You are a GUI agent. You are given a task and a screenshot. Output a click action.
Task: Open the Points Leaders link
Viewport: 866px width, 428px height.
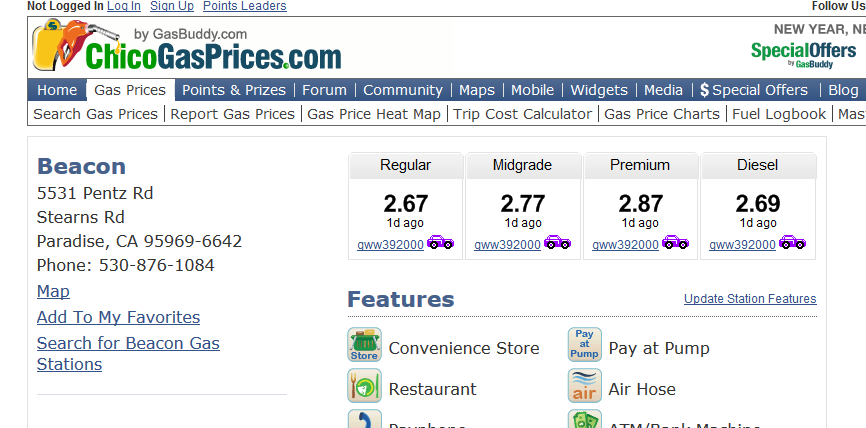click(x=245, y=6)
